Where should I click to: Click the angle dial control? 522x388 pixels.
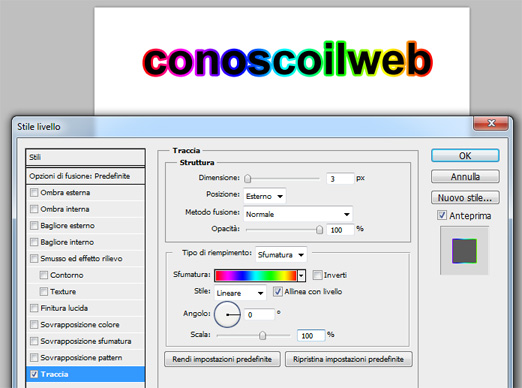click(x=227, y=314)
